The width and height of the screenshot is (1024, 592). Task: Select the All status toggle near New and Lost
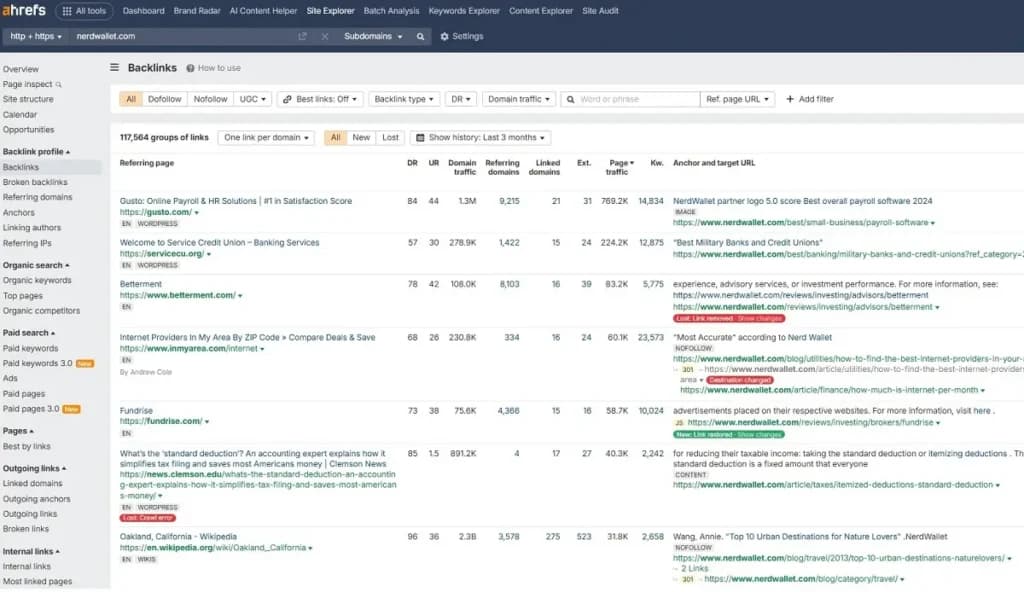335,138
